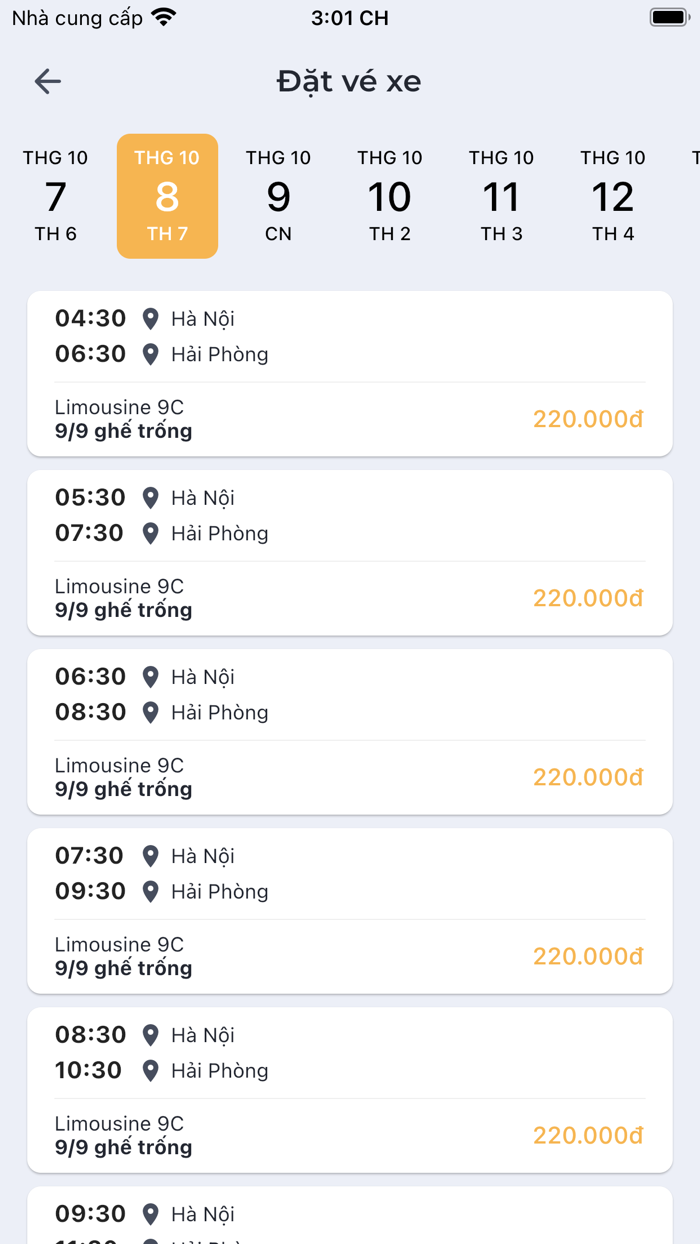Click the back arrow to exit booking
The width and height of the screenshot is (700, 1244).
click(47, 82)
